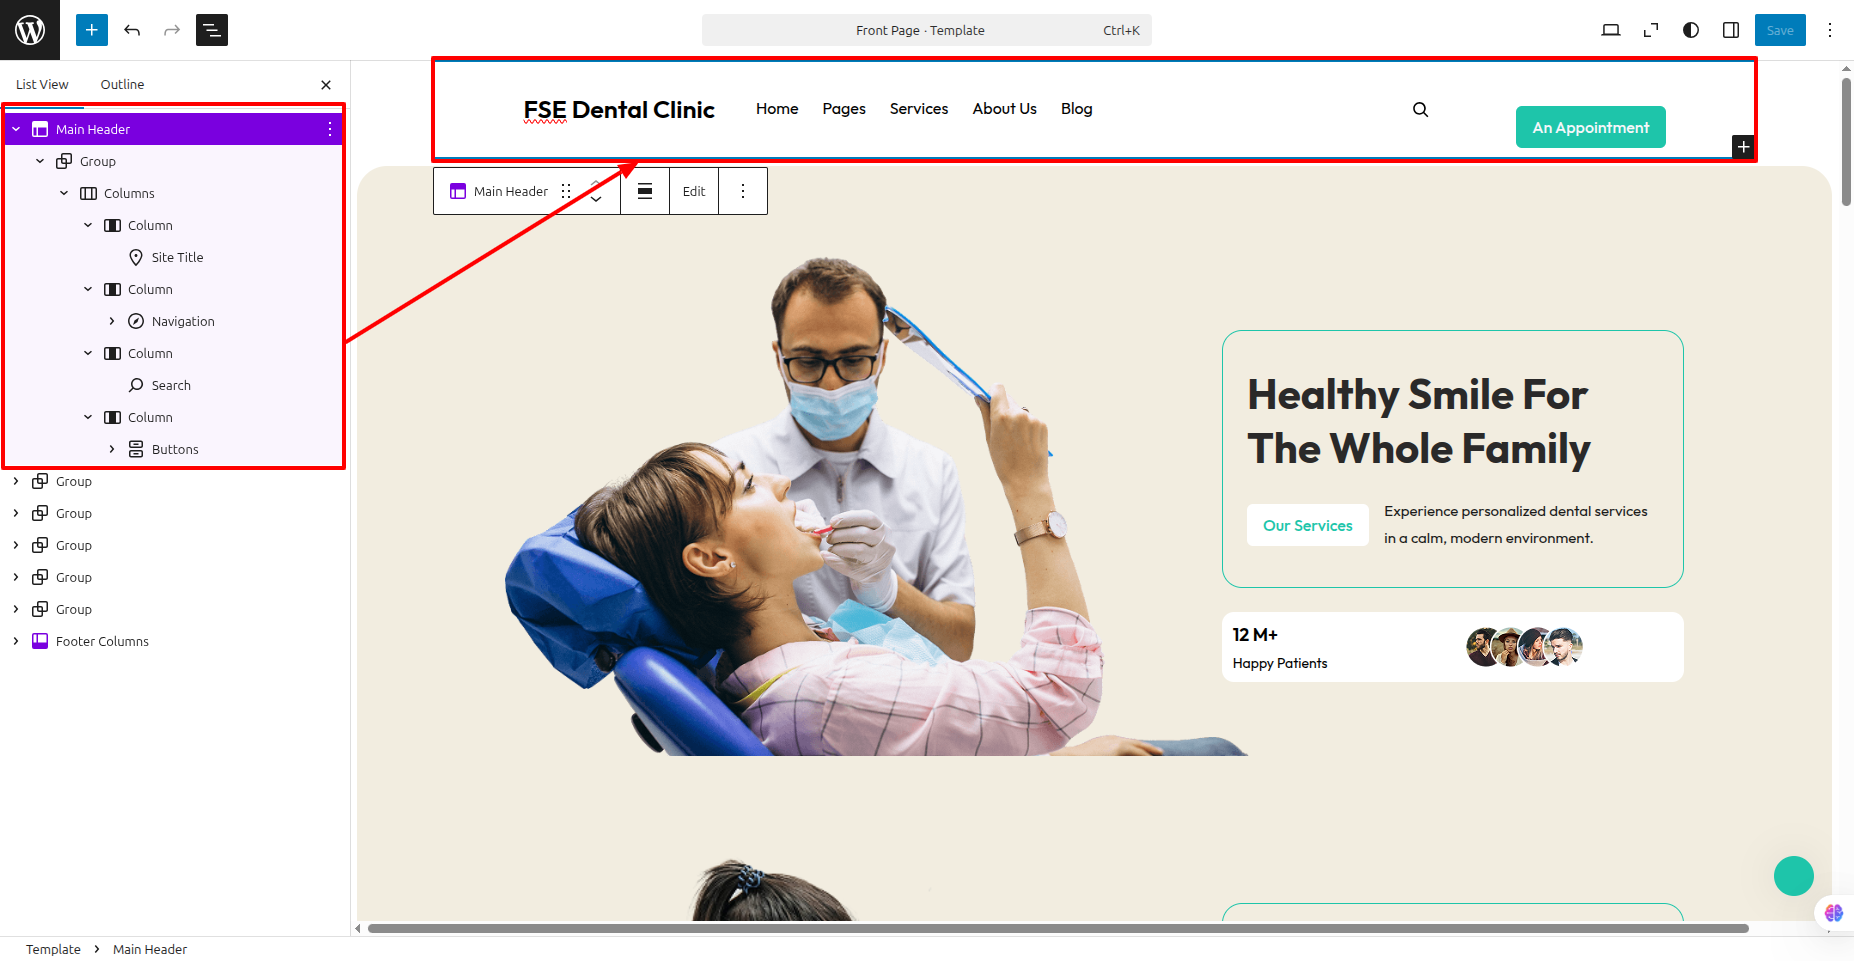1854x961 pixels.
Task: Click the Edit button in block toolbar
Action: 694,191
